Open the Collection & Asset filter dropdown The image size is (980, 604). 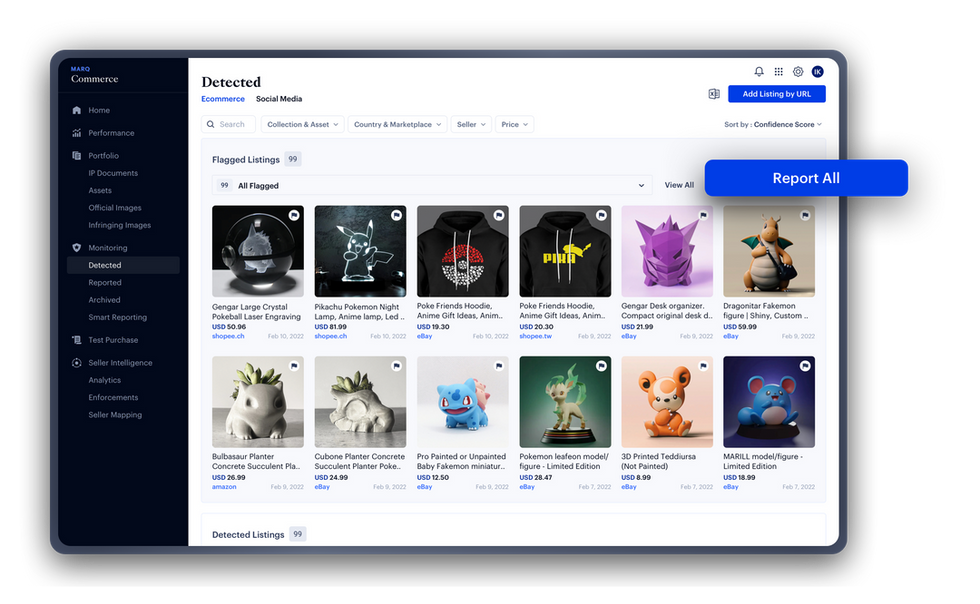tap(302, 124)
